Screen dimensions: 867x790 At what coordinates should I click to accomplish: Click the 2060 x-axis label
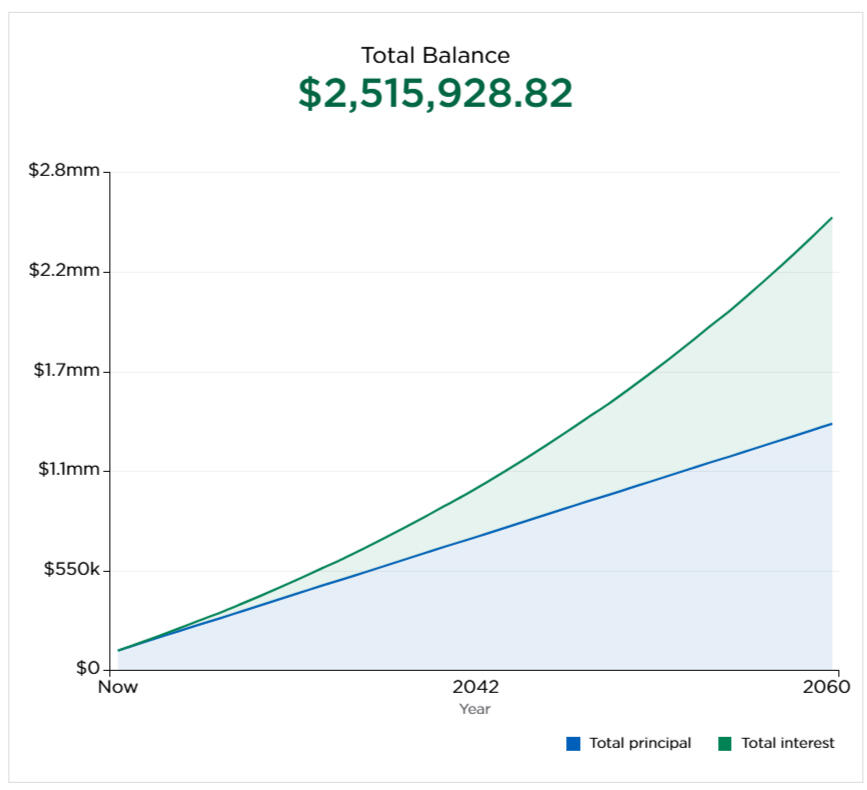coord(825,687)
